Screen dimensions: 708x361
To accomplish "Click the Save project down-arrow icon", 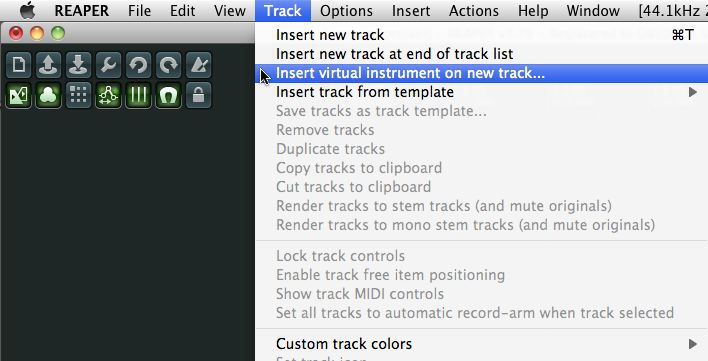I will pyautogui.click(x=79, y=65).
